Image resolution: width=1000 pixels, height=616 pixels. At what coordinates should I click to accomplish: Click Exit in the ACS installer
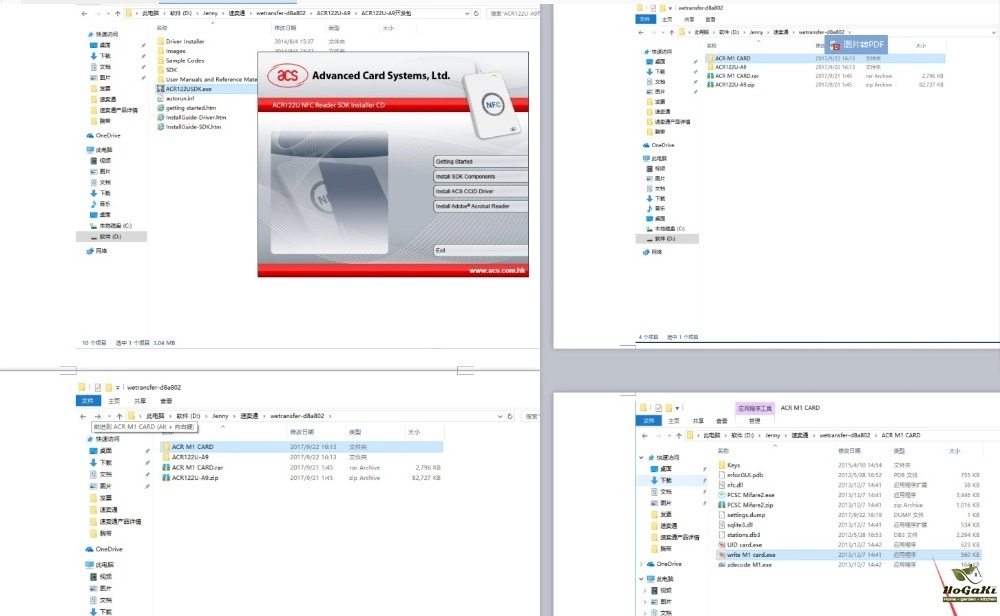480,250
